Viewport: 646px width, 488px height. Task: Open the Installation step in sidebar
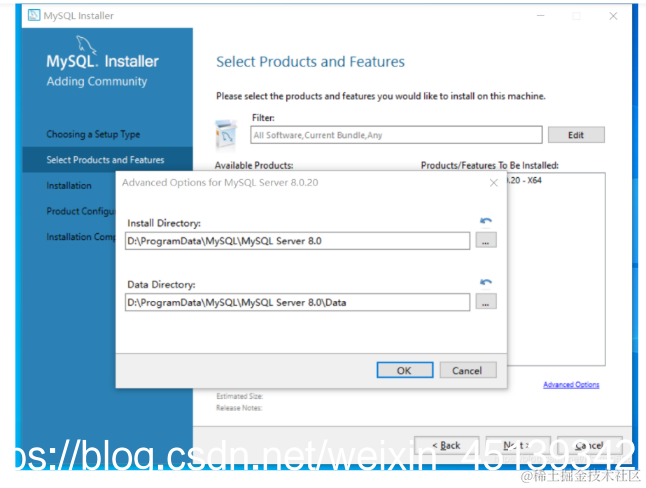tap(69, 185)
